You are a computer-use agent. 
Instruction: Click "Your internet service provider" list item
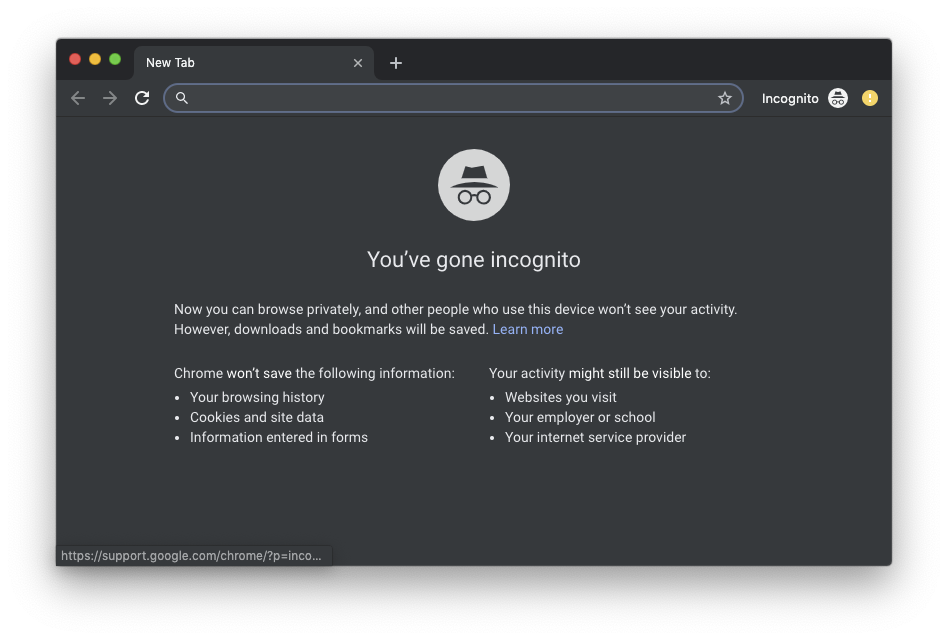pyautogui.click(x=596, y=437)
